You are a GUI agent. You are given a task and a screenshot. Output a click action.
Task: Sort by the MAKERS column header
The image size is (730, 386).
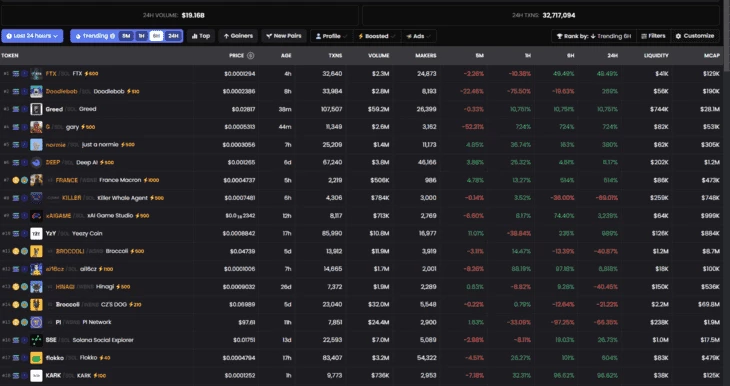pyautogui.click(x=426, y=55)
